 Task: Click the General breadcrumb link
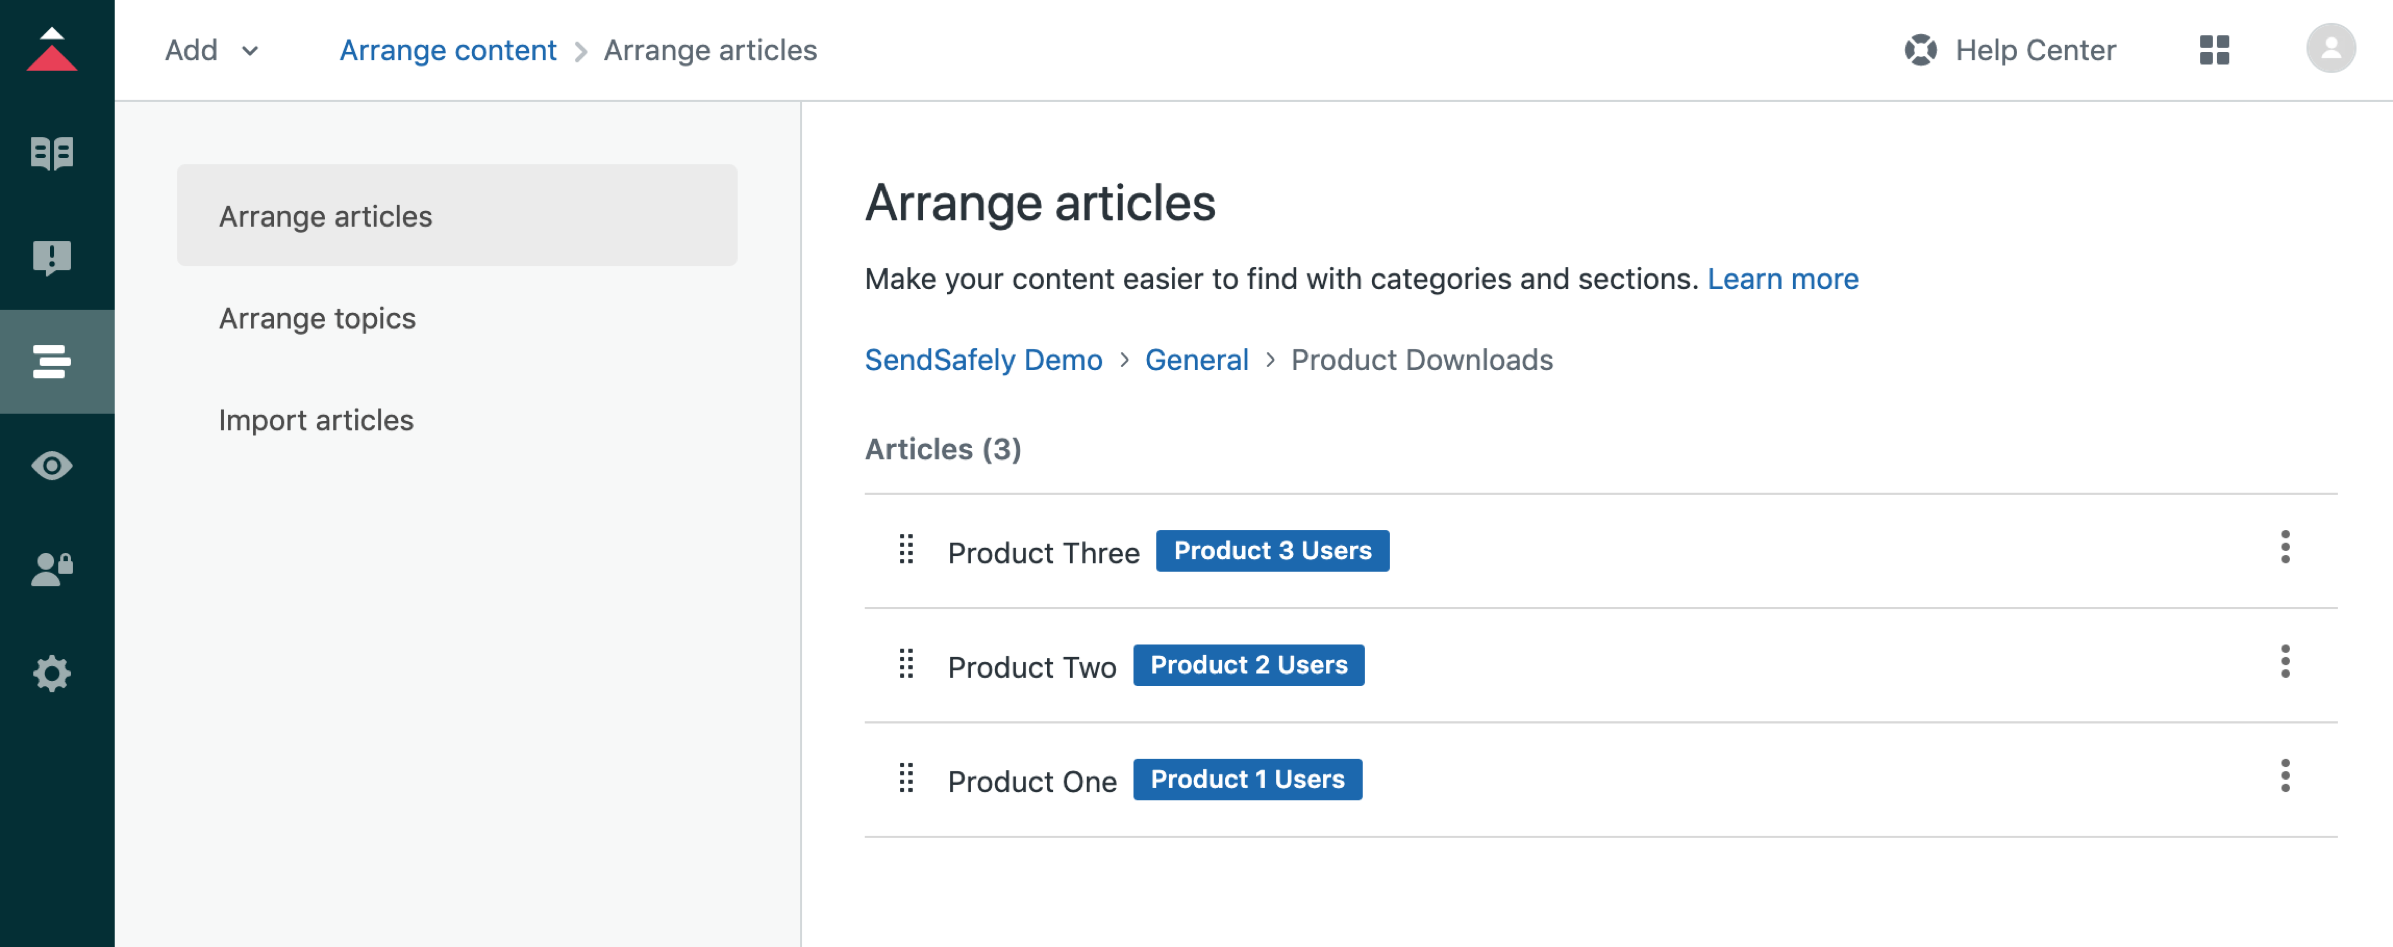[x=1196, y=360]
